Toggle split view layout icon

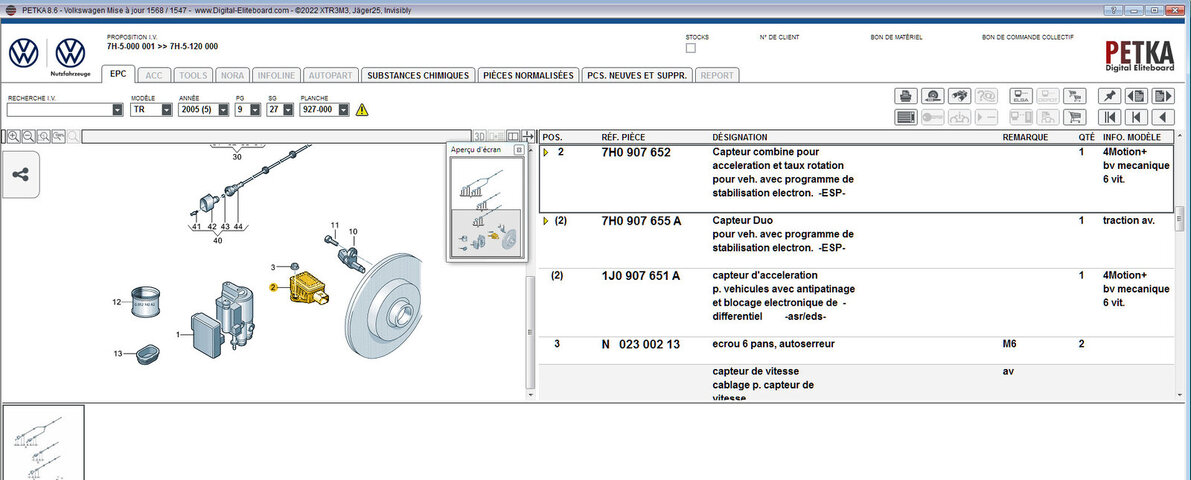(x=513, y=137)
